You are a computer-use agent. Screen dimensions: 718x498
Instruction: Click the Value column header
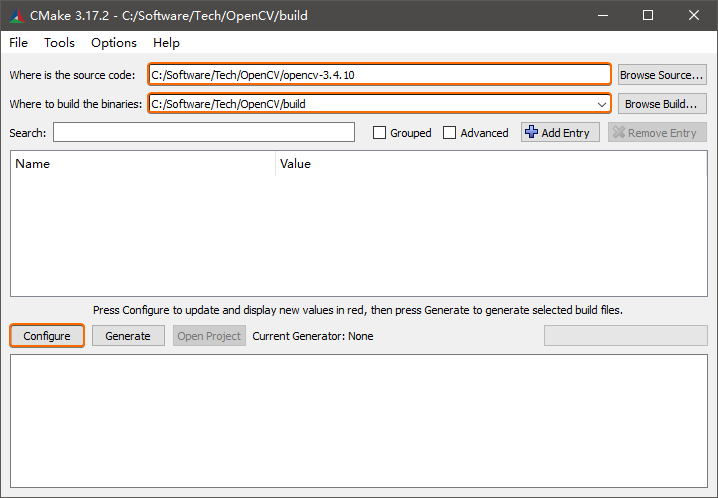click(490, 164)
